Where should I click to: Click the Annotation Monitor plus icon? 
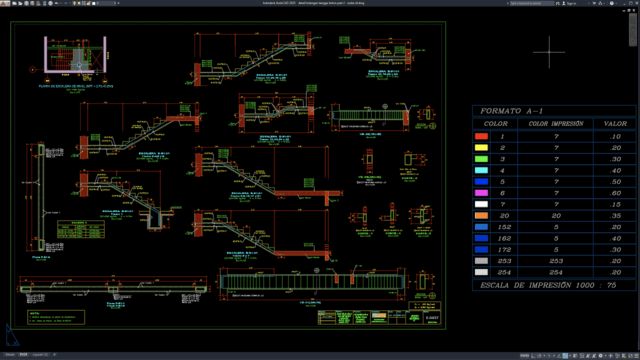611,356
